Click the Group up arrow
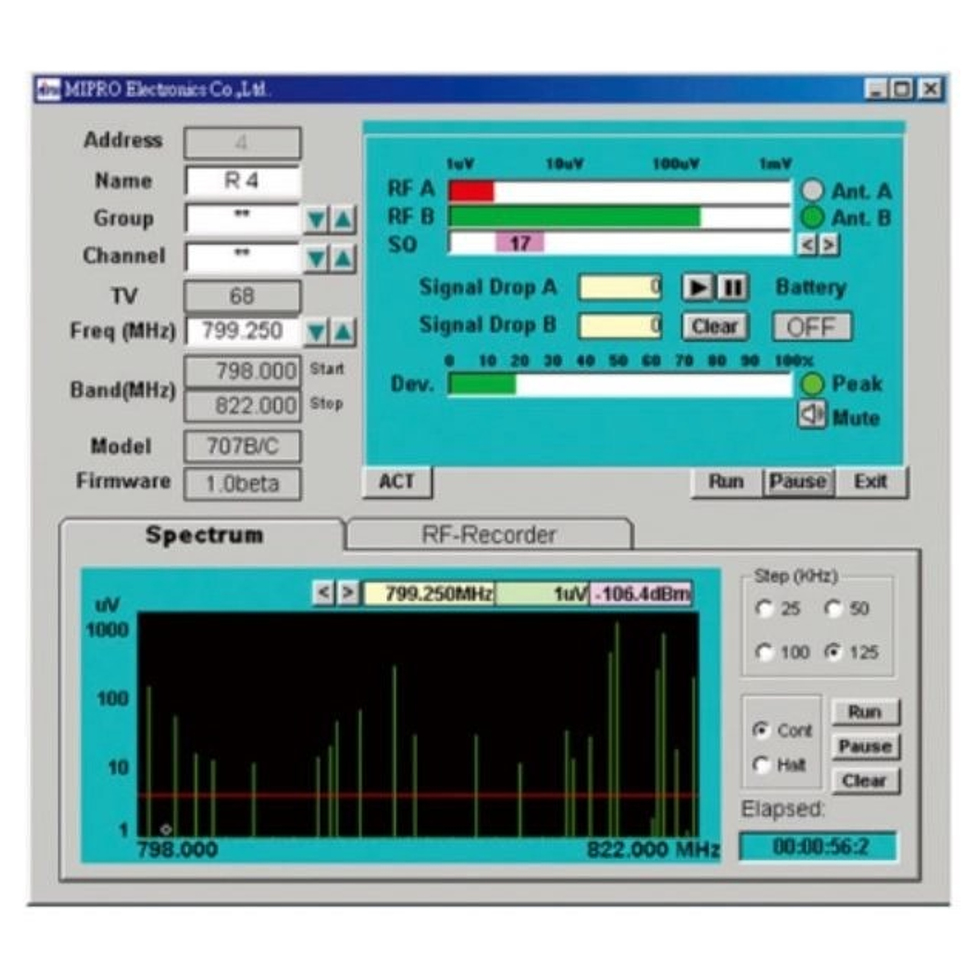The height and width of the screenshot is (980, 980). click(343, 219)
